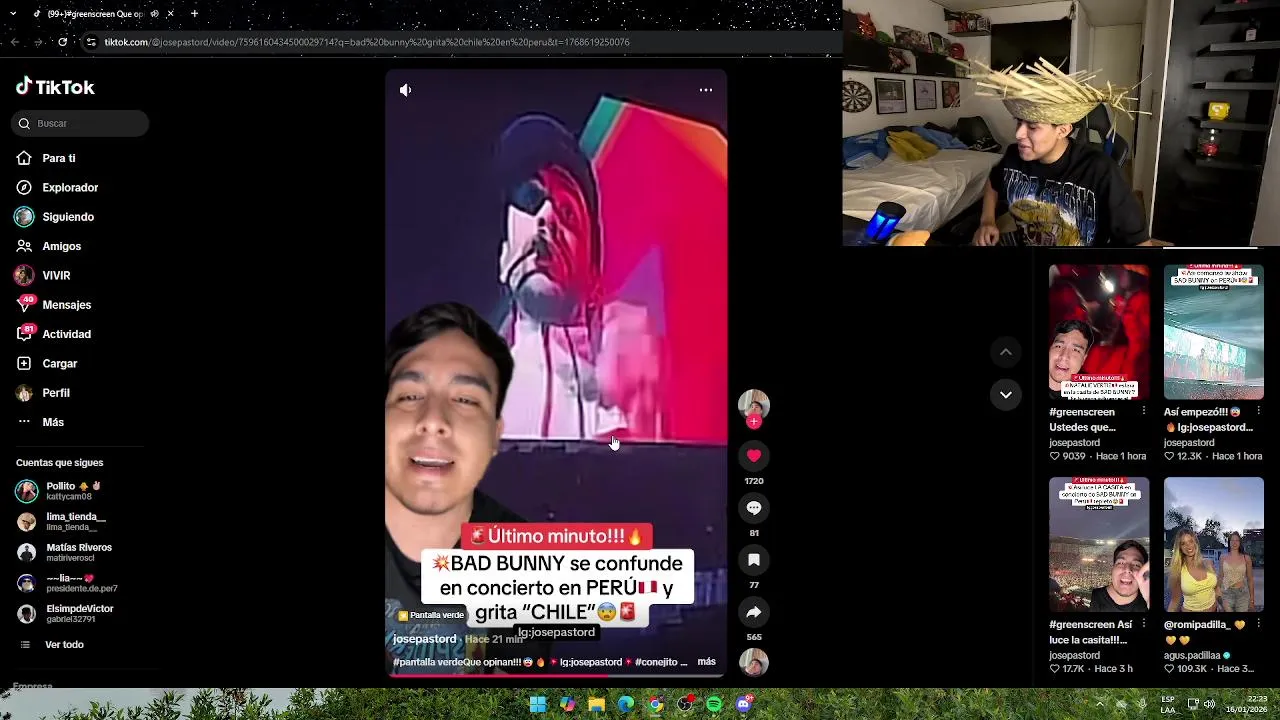The image size is (1280, 720).
Task: Seek on the video progress bar
Action: [556, 675]
